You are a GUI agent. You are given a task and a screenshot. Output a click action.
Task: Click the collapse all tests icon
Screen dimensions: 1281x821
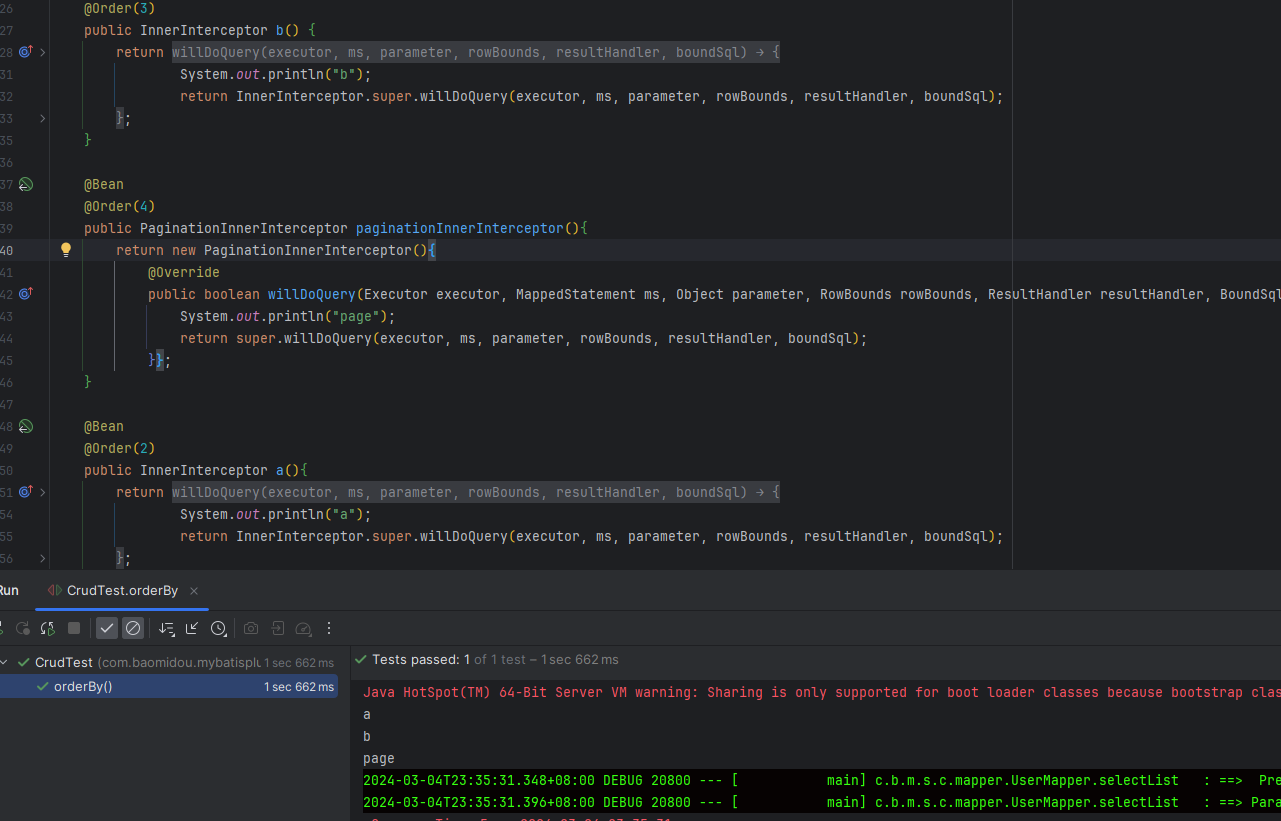point(192,628)
